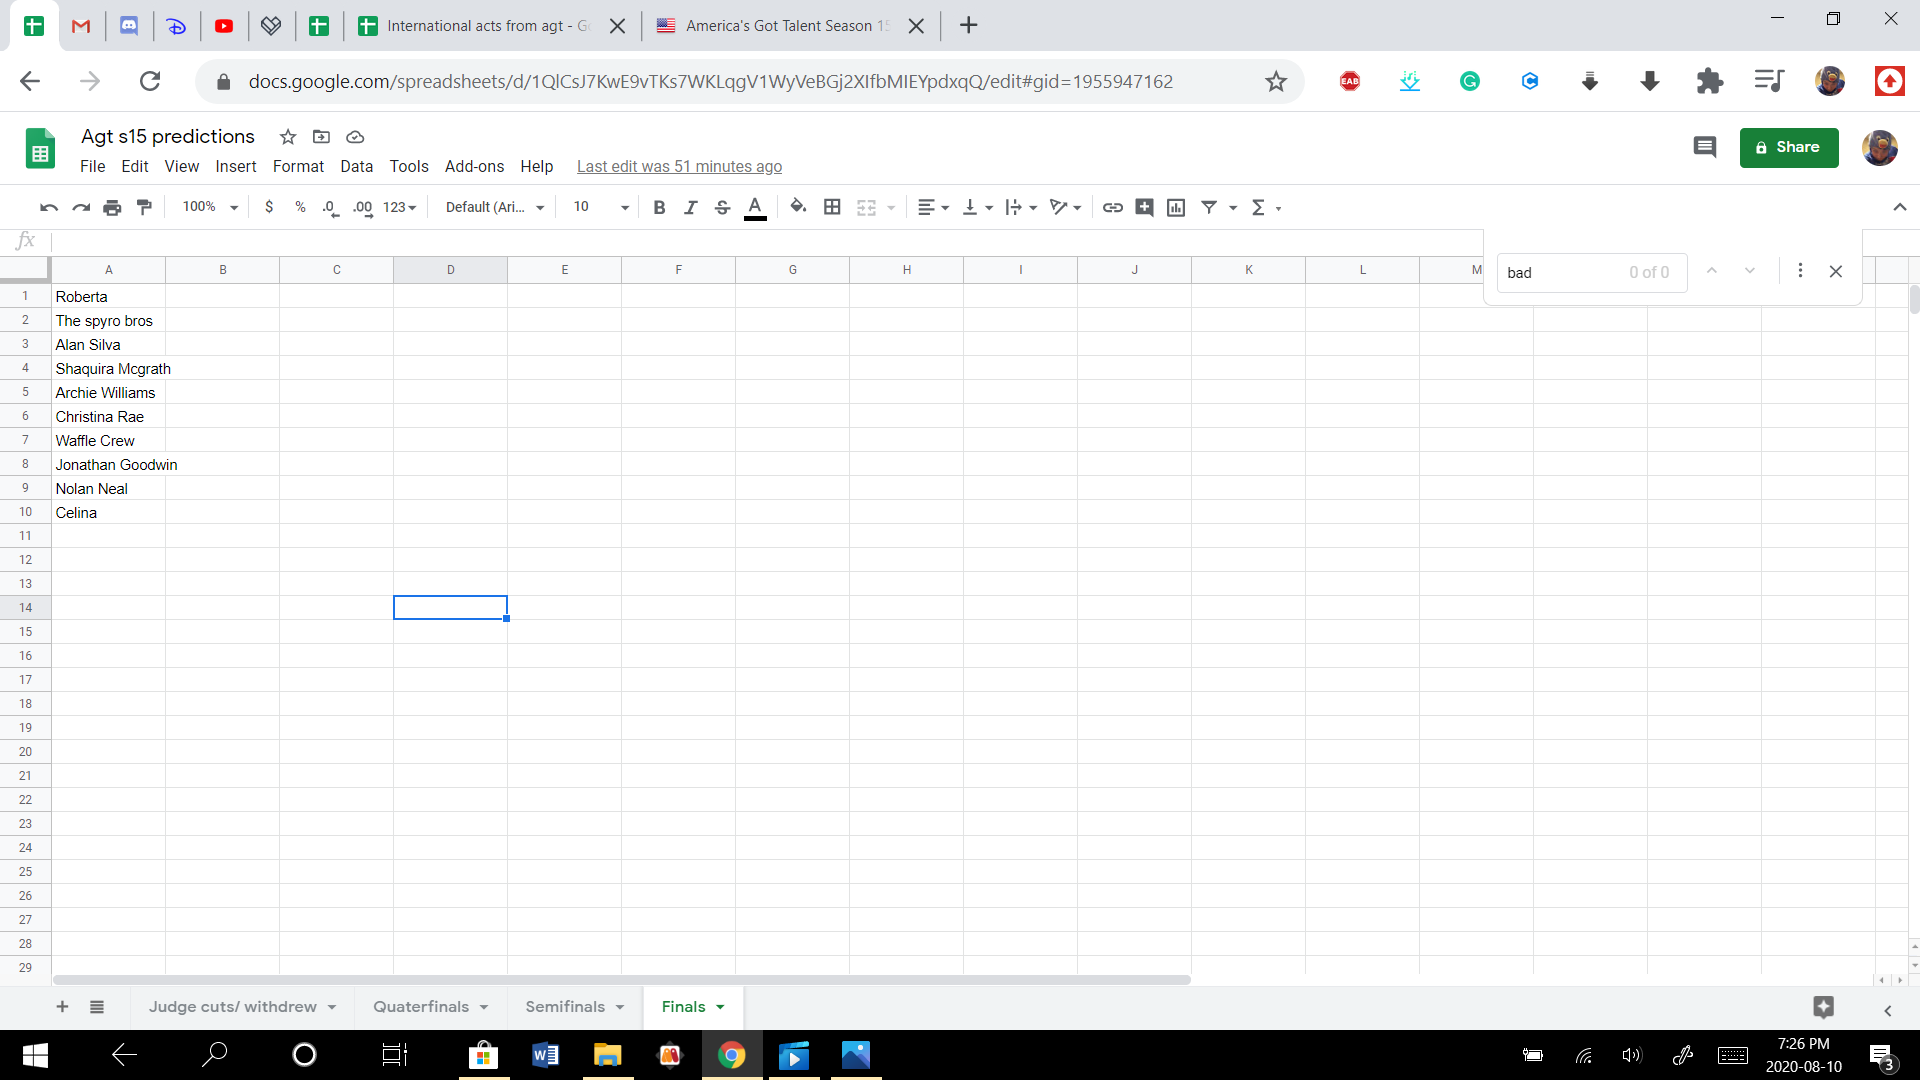Open the Edit menu
The height and width of the screenshot is (1080, 1920).
(x=134, y=166)
